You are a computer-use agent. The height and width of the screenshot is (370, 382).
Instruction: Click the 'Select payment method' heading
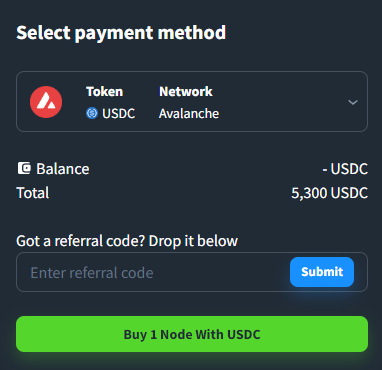point(121,33)
